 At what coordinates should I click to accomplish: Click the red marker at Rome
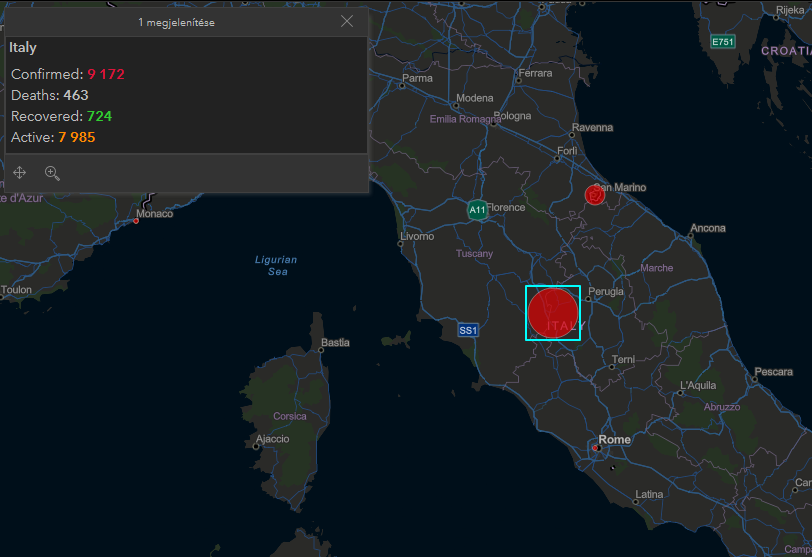(x=596, y=448)
